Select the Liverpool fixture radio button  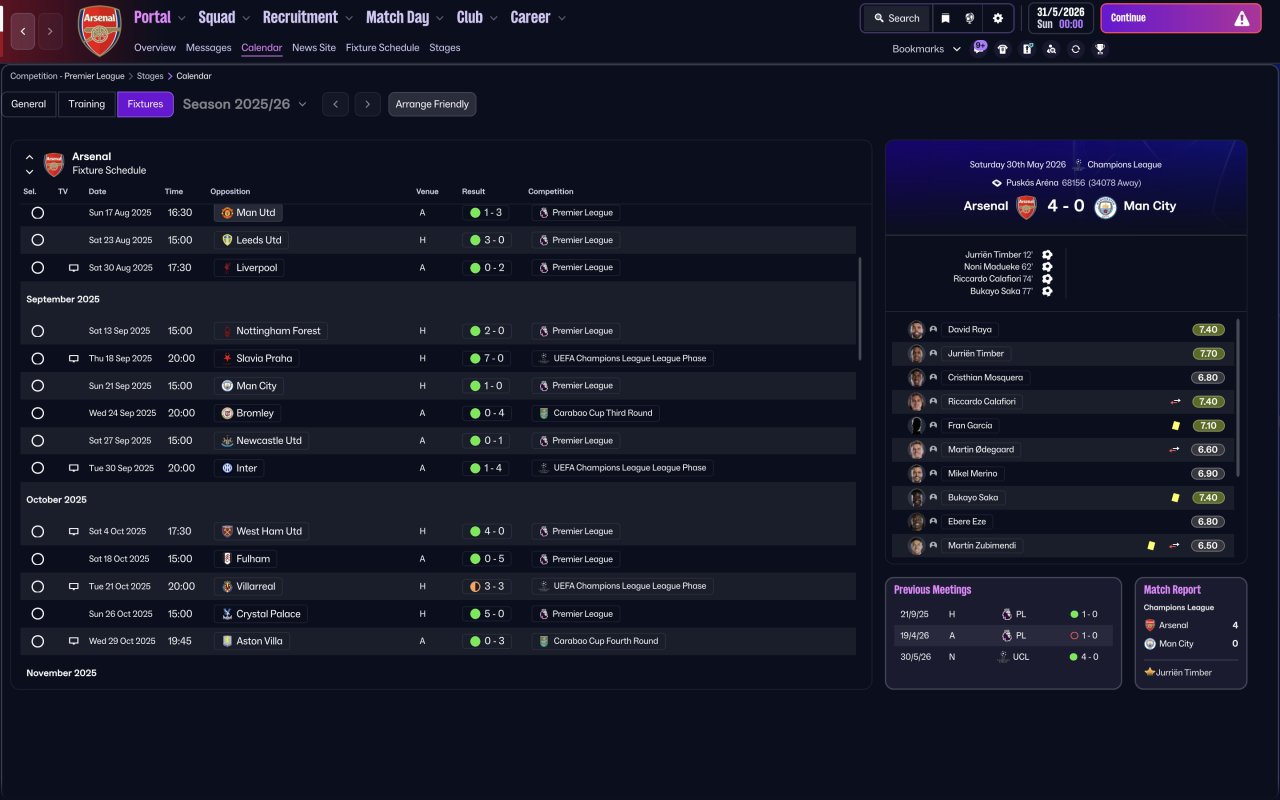(x=37, y=268)
